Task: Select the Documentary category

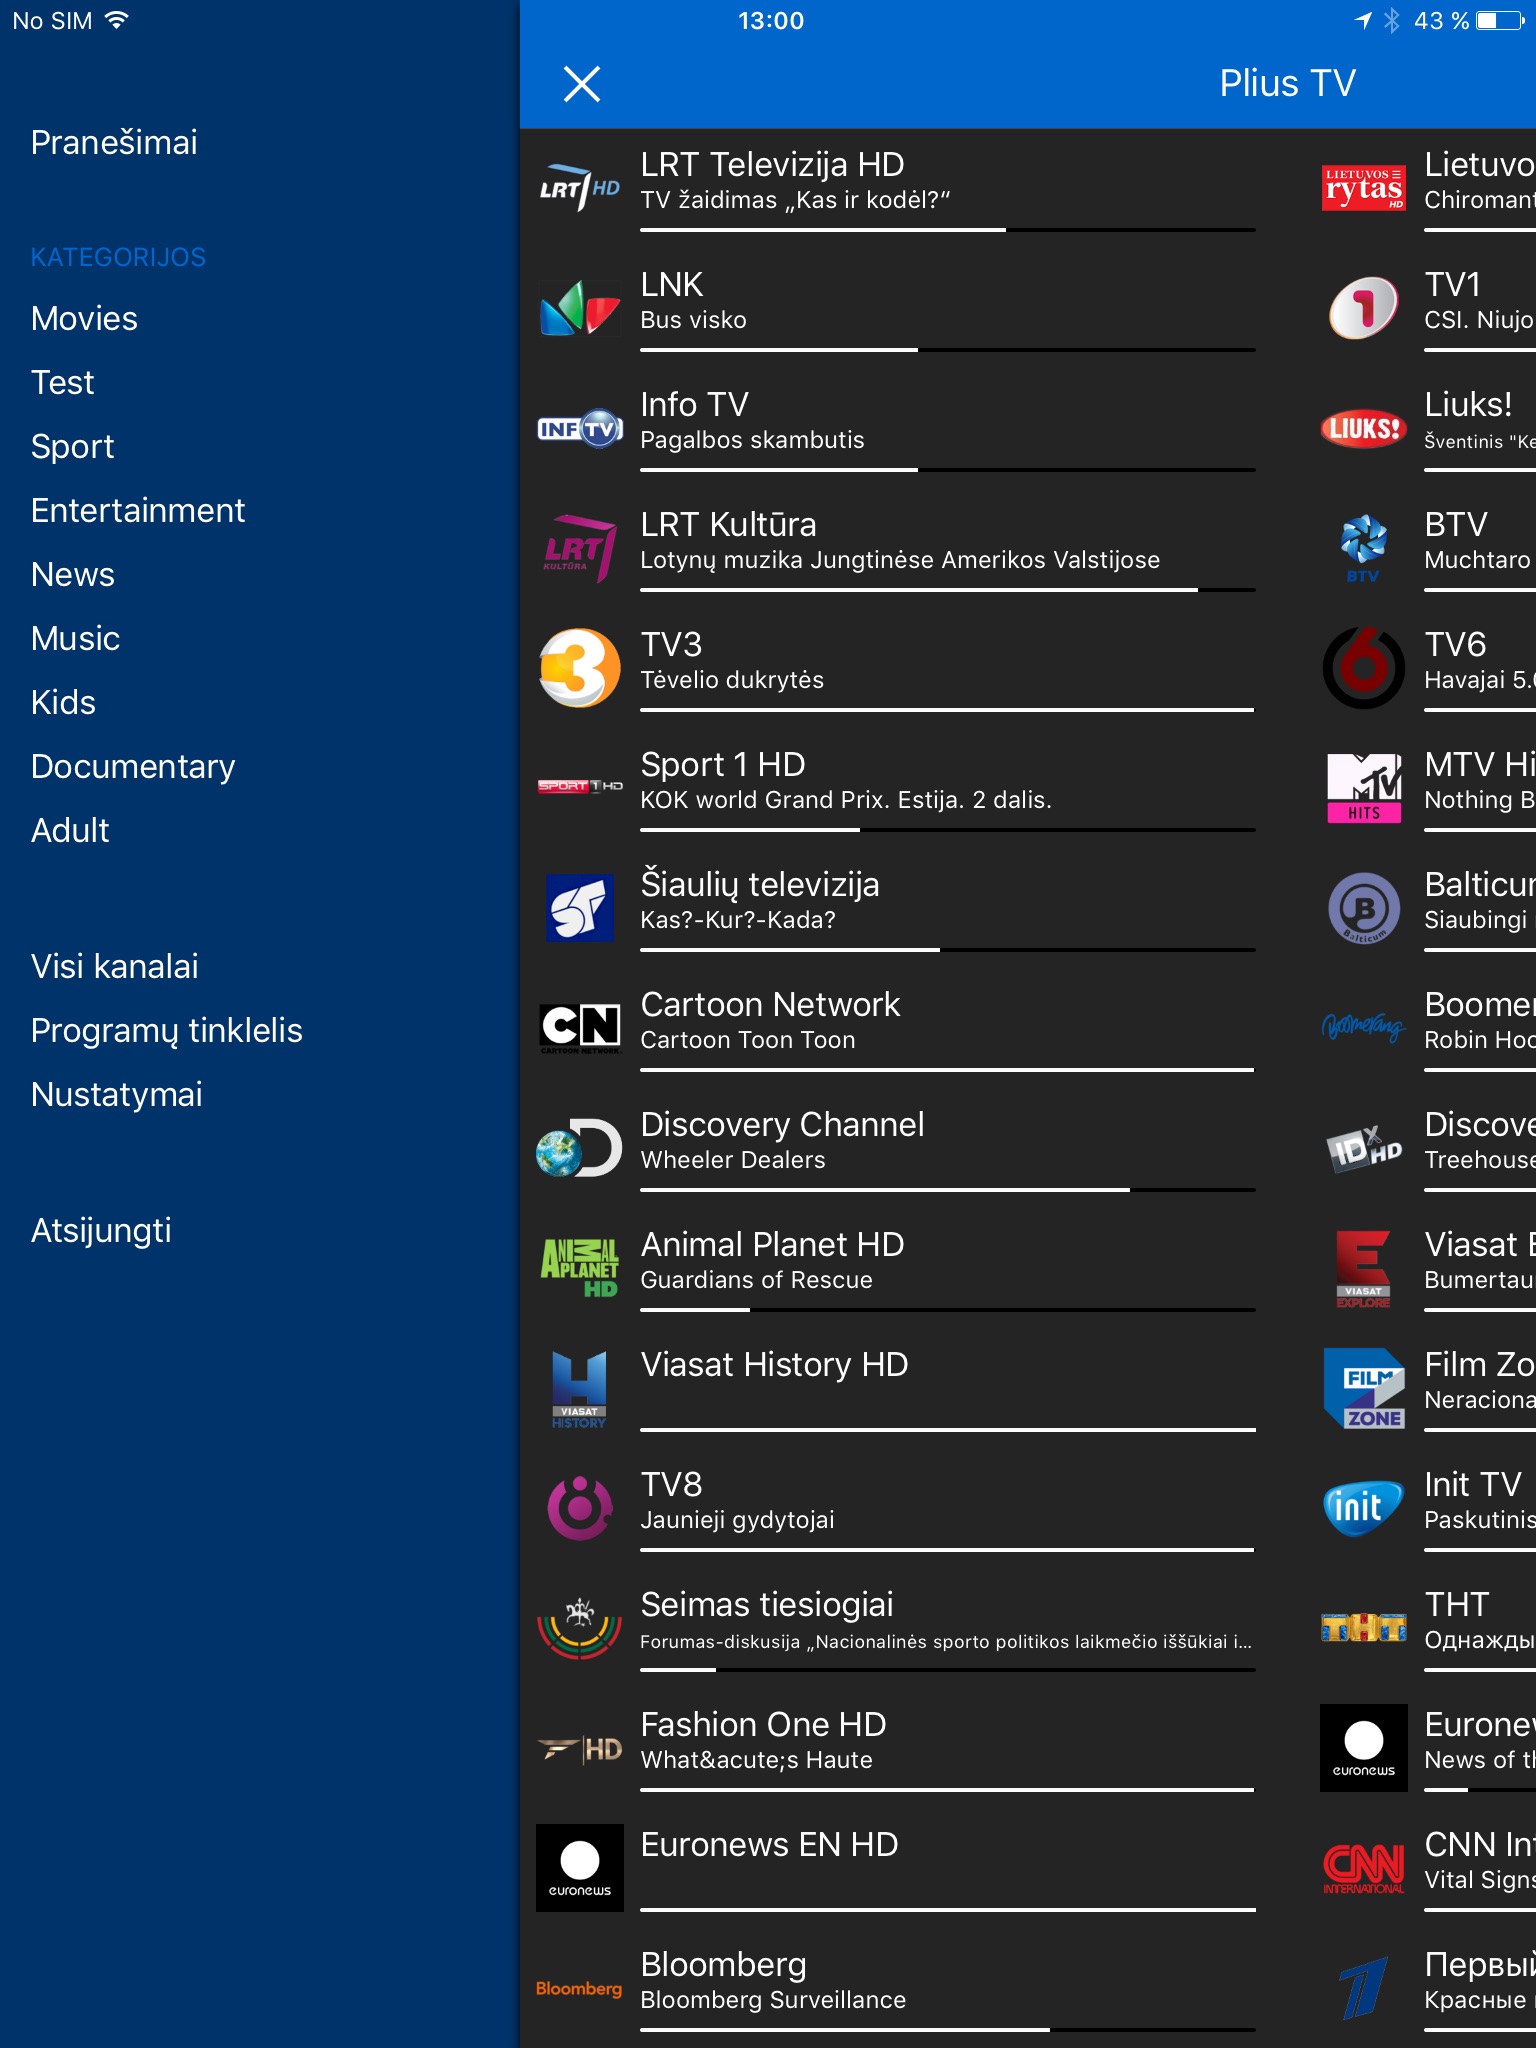Action: pyautogui.click(x=133, y=766)
